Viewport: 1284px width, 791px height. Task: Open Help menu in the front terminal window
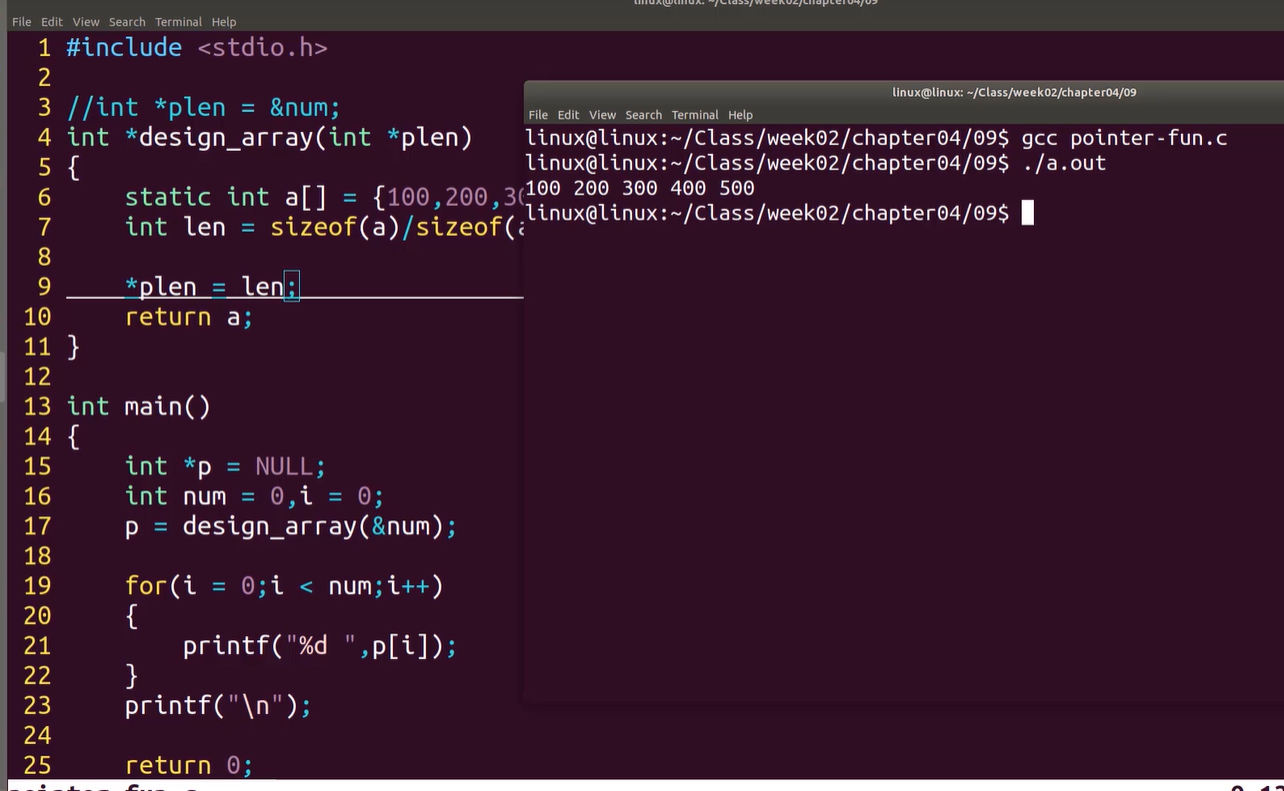click(x=740, y=115)
